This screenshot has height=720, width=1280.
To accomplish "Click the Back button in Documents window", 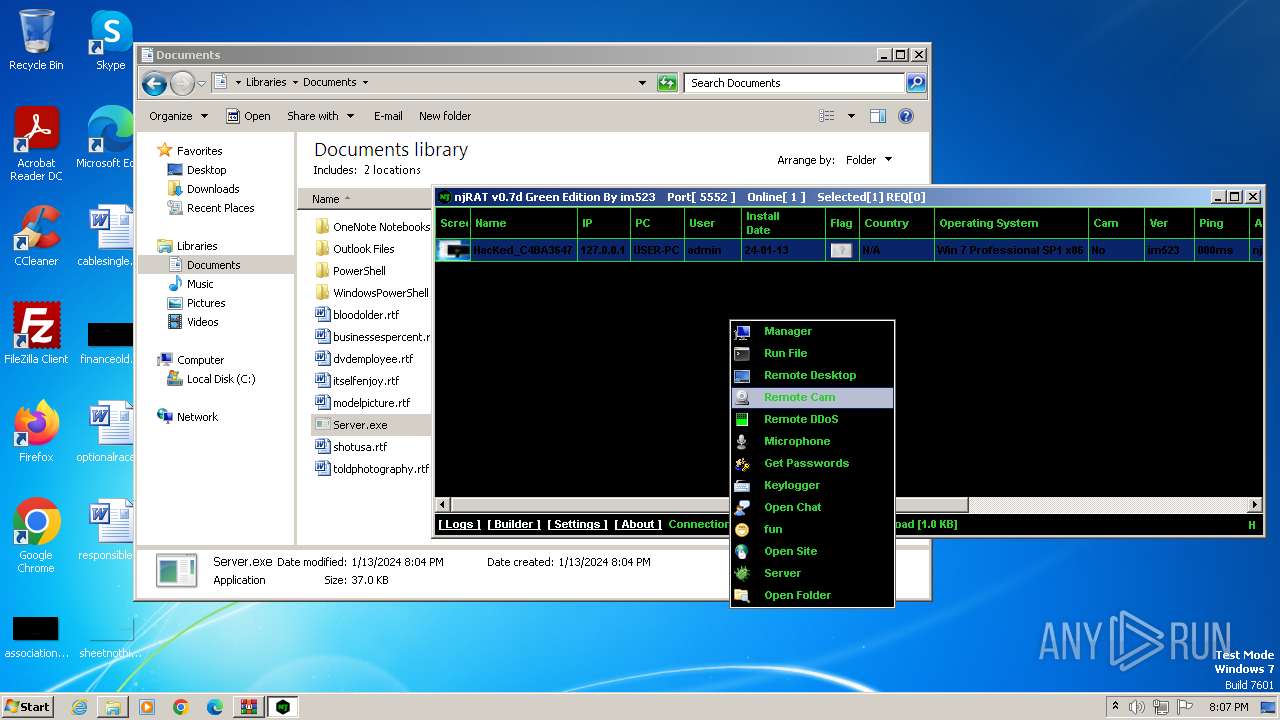I will tap(154, 83).
